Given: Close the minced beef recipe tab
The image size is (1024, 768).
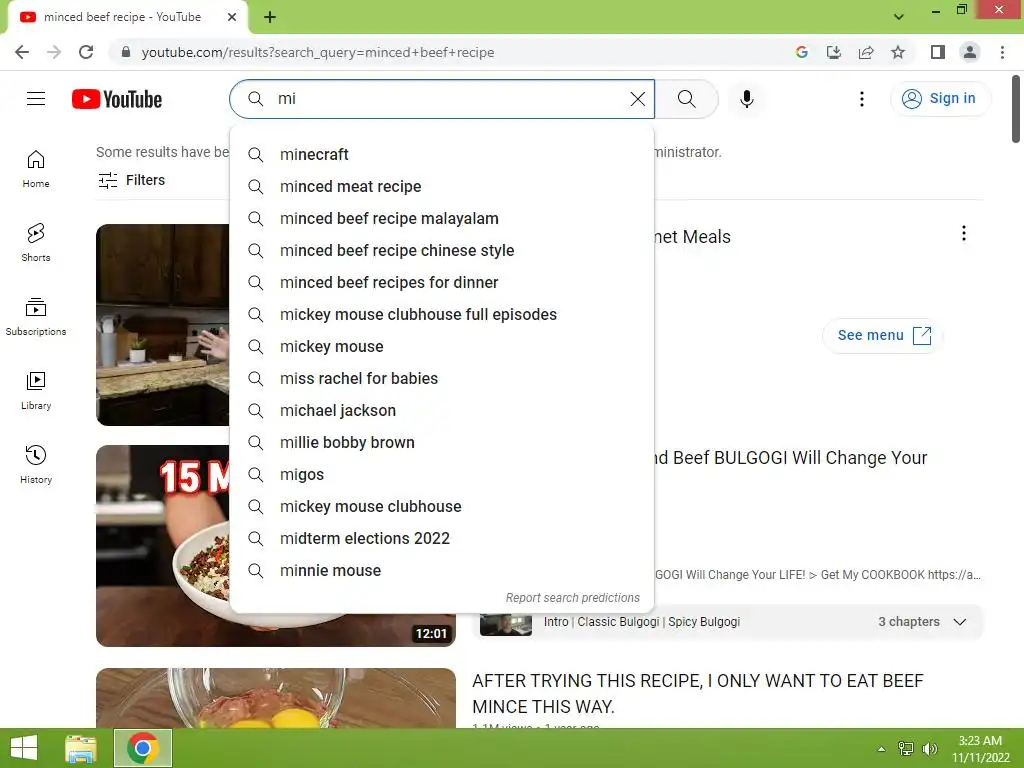Looking at the screenshot, I should pyautogui.click(x=232, y=17).
